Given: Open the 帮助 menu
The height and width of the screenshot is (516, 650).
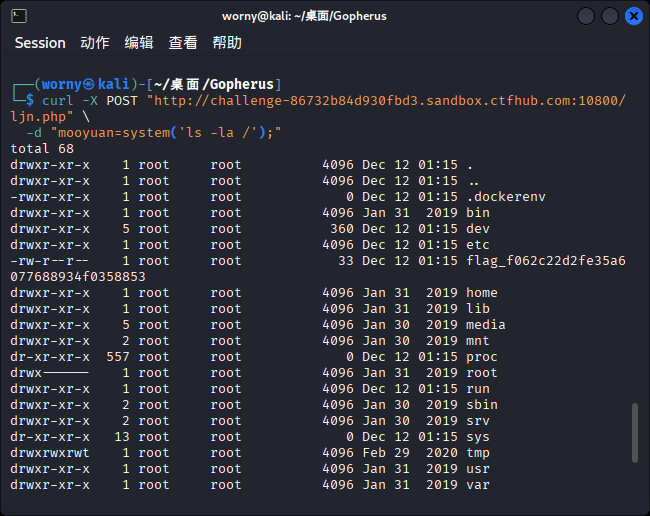Looking at the screenshot, I should click(x=227, y=43).
